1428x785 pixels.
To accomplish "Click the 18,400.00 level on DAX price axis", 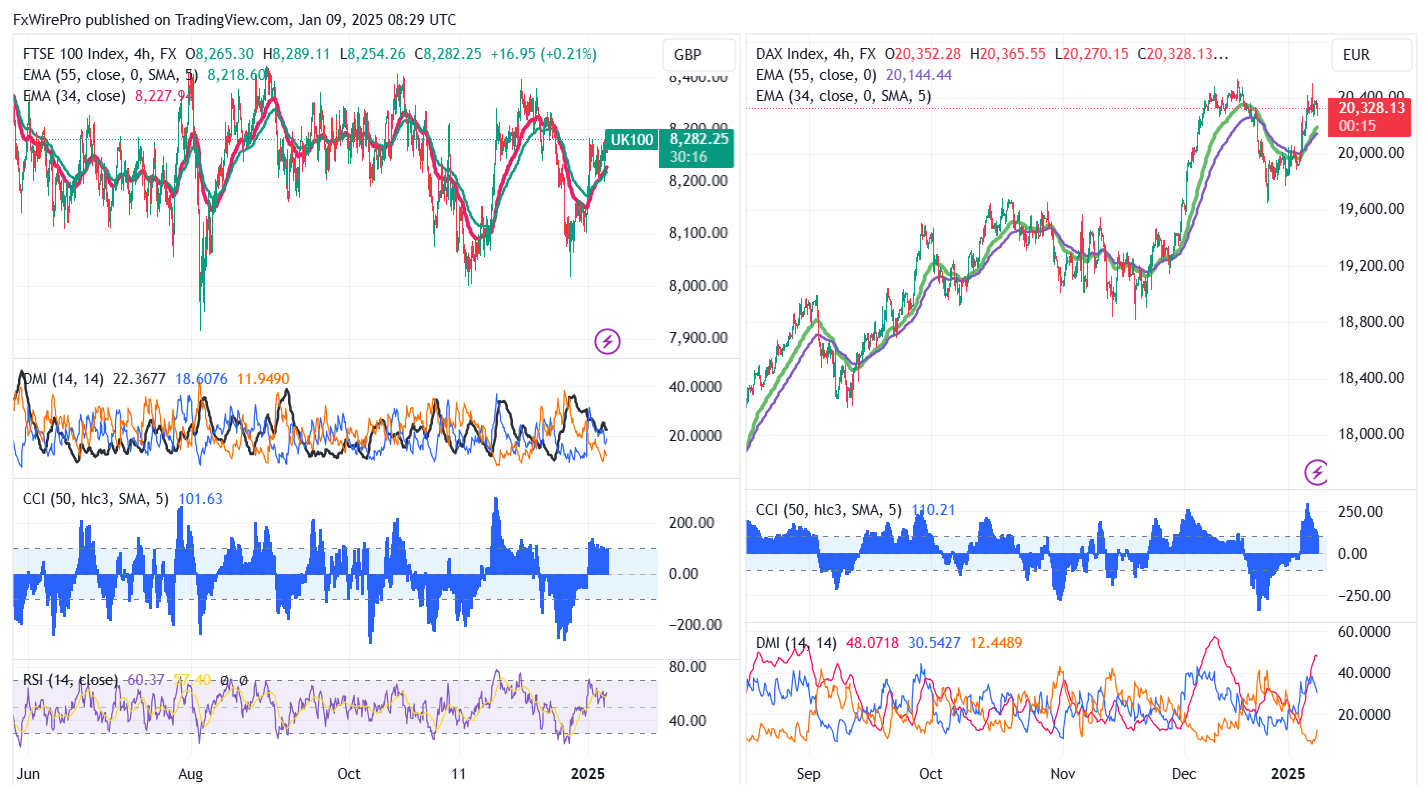I will click(1372, 378).
